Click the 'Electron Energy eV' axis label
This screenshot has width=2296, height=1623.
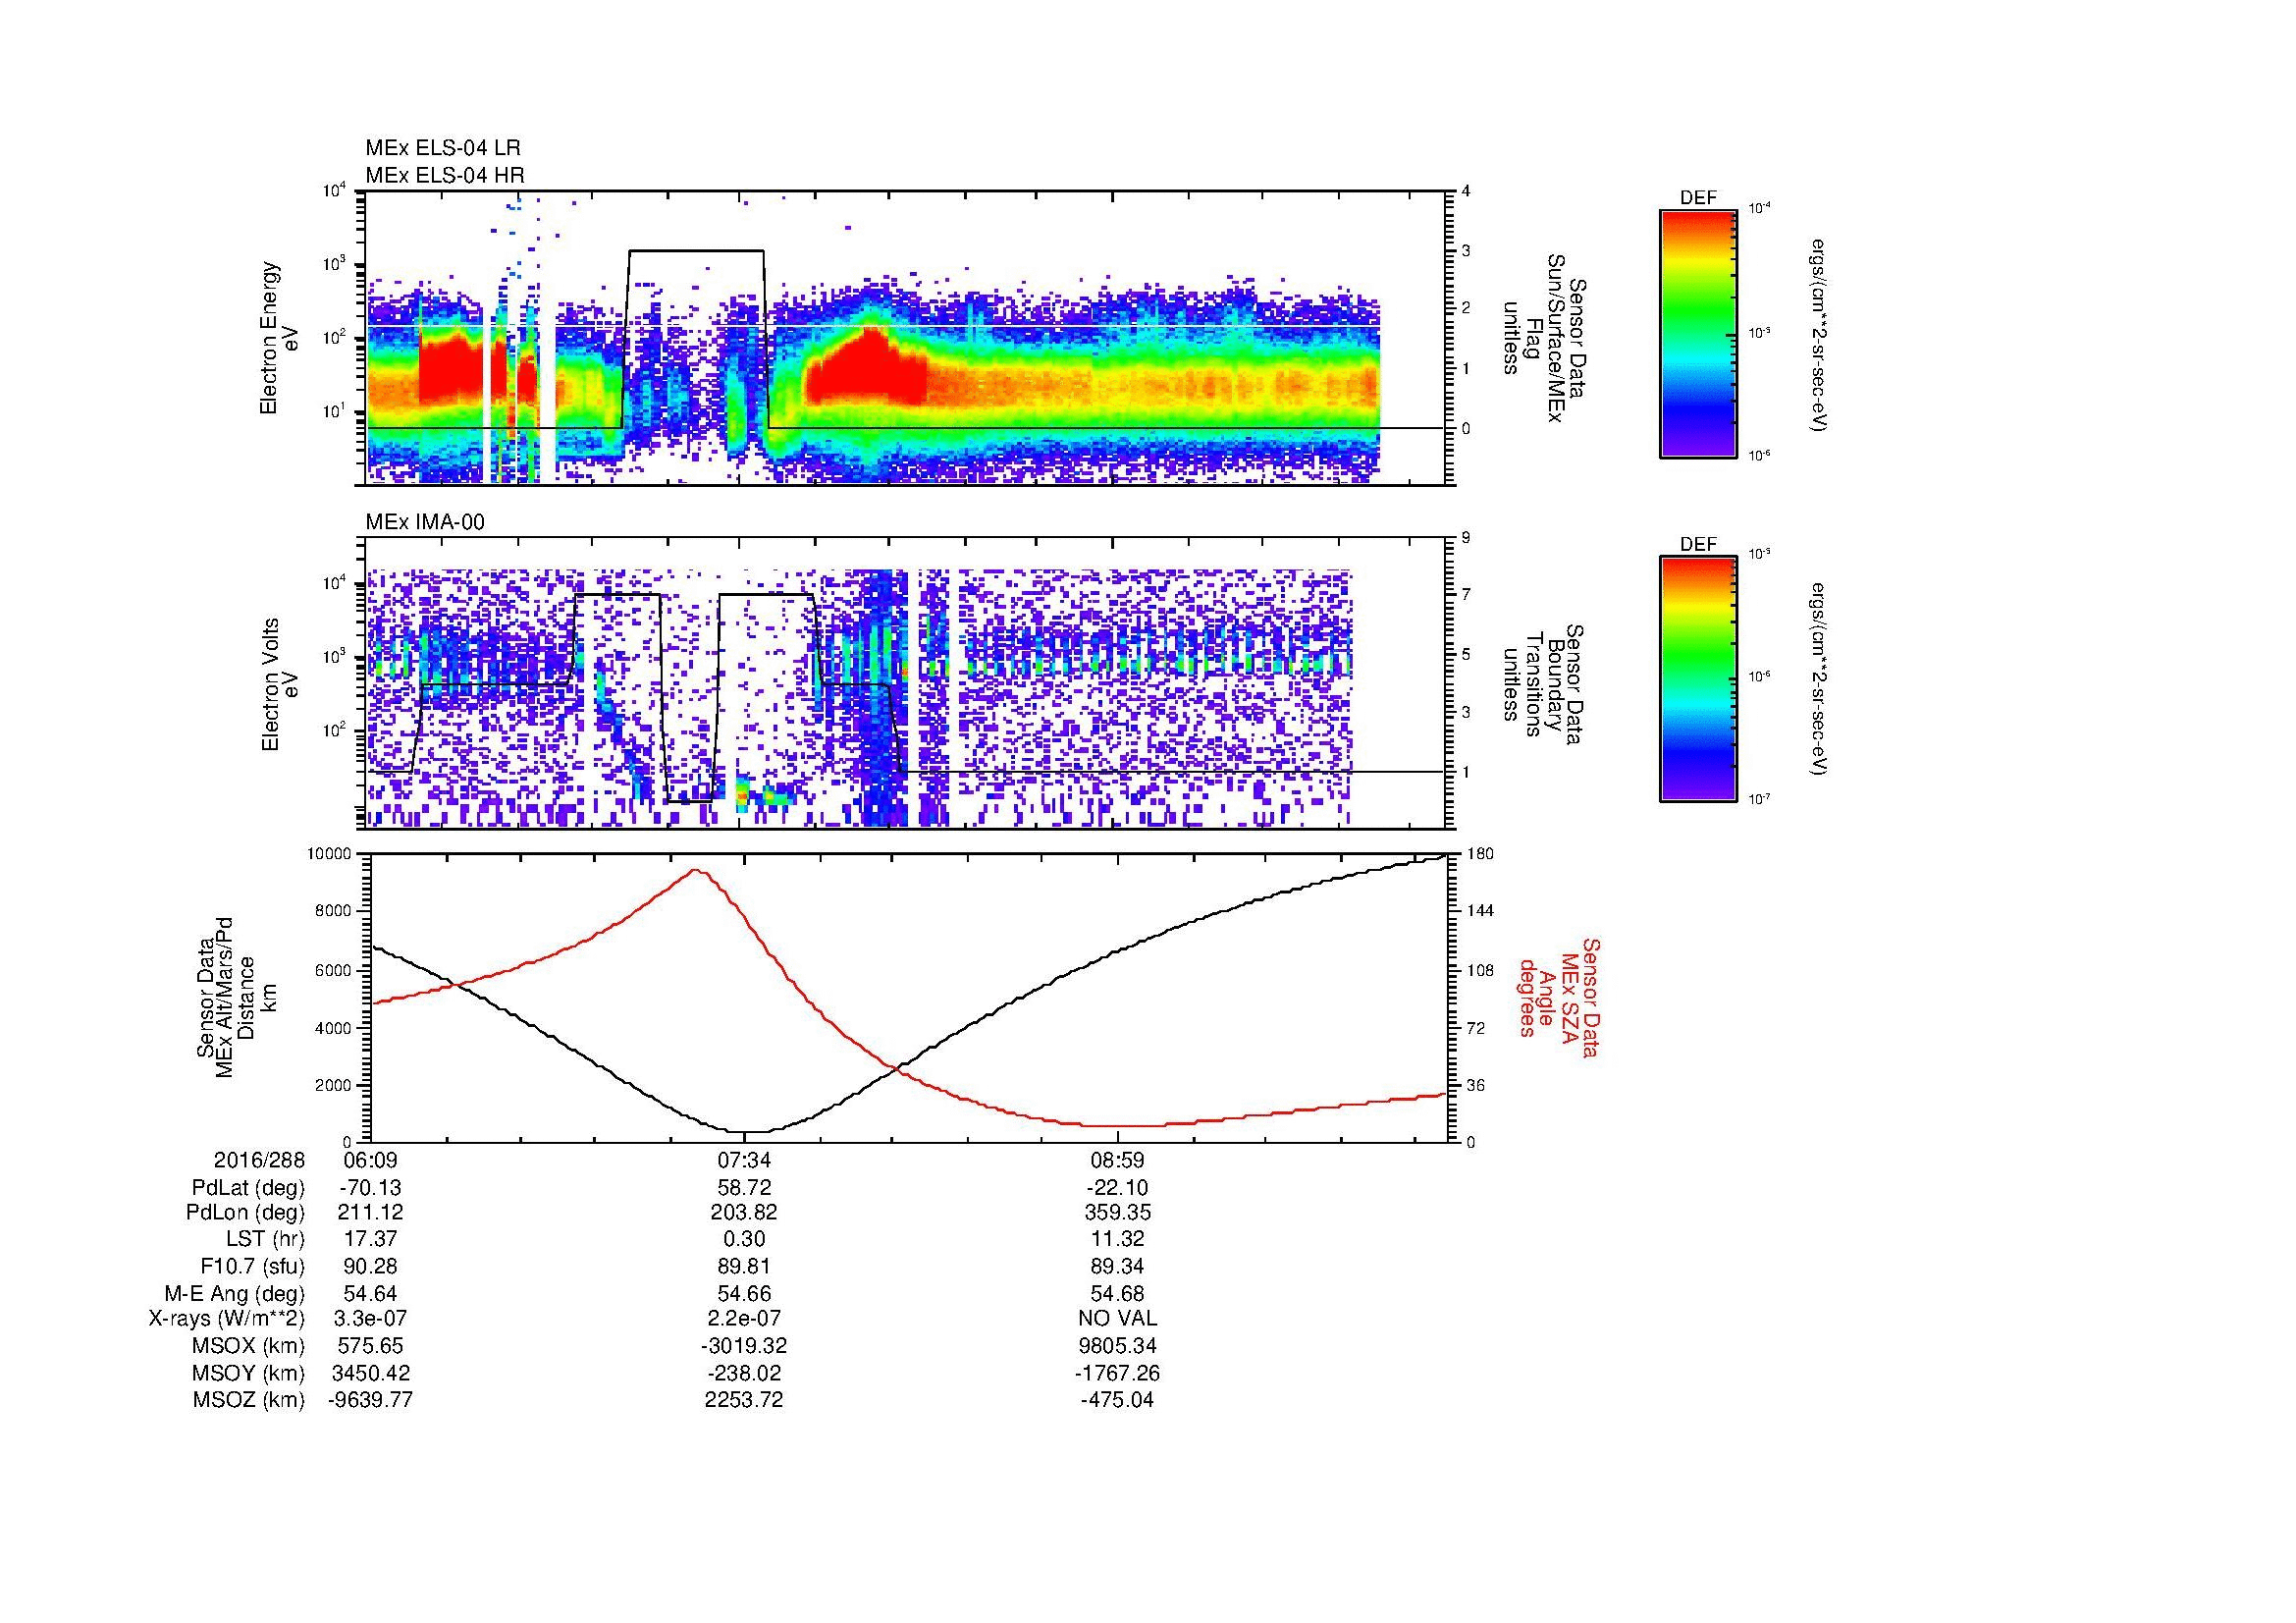[x=279, y=338]
